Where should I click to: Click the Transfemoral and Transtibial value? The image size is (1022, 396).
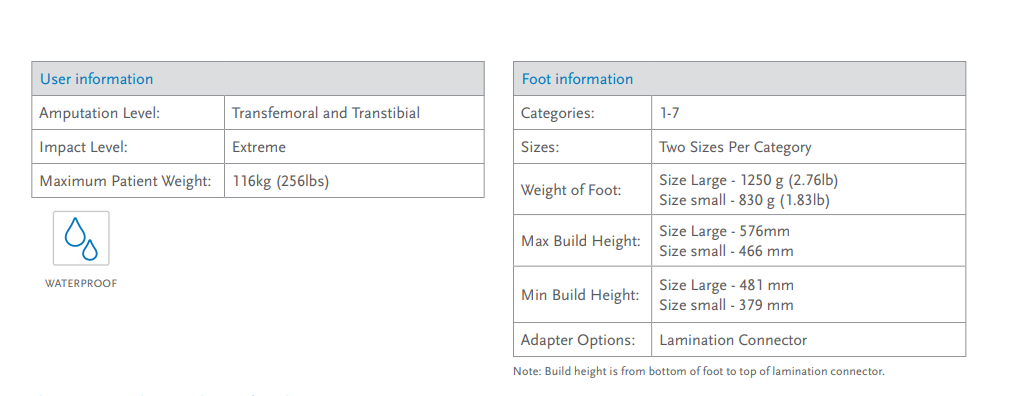click(326, 113)
